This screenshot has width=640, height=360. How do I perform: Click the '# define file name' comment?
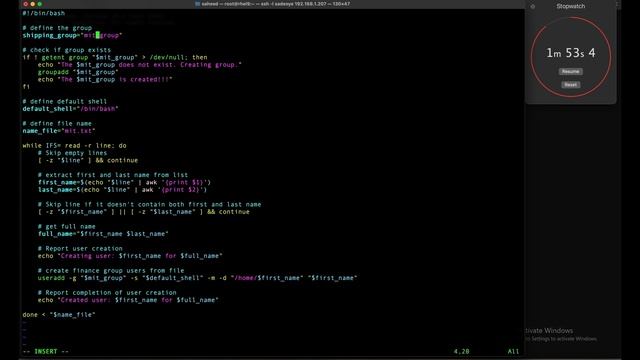[x=57, y=123]
